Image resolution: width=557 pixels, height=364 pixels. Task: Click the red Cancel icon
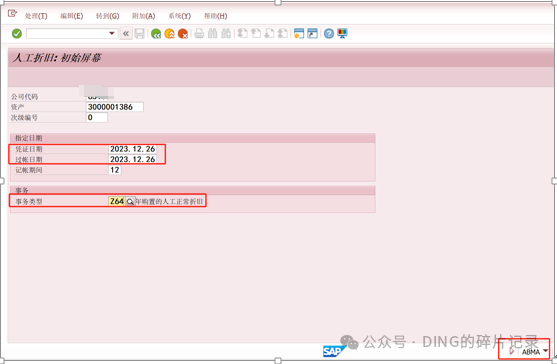pos(183,34)
